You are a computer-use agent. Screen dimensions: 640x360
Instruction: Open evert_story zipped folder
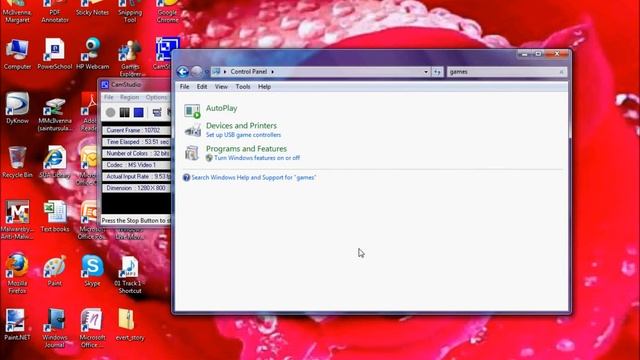click(x=130, y=325)
